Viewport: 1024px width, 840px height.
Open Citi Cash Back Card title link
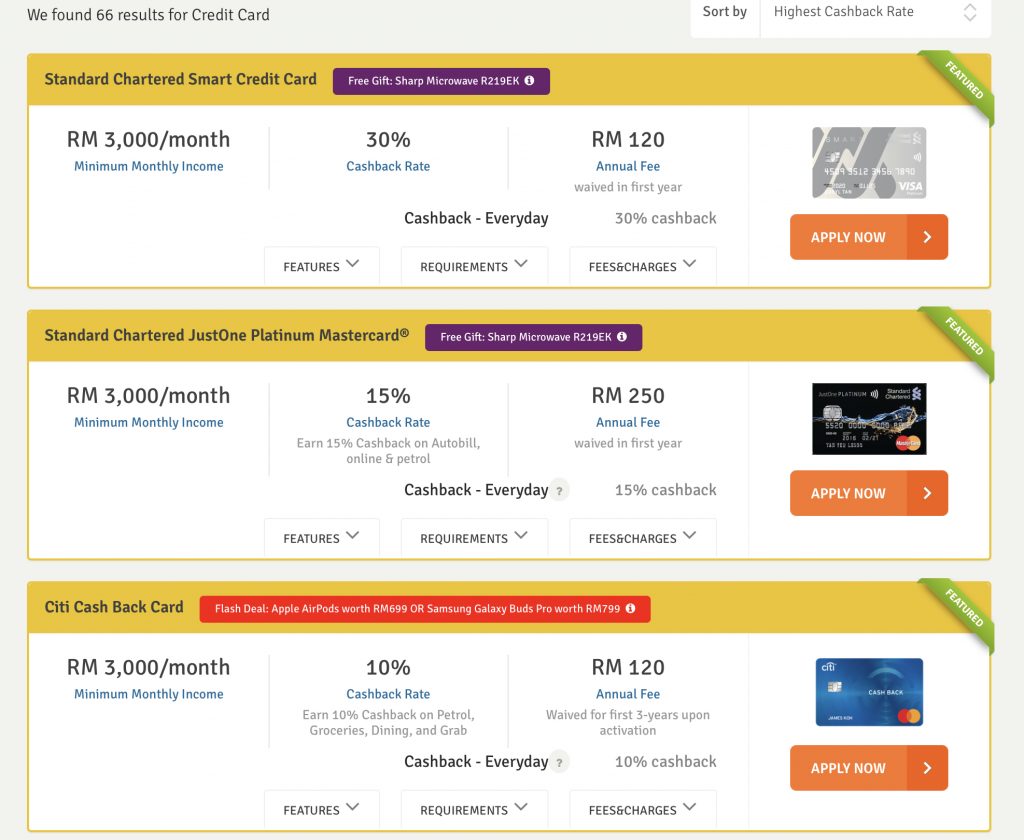pyautogui.click(x=114, y=607)
